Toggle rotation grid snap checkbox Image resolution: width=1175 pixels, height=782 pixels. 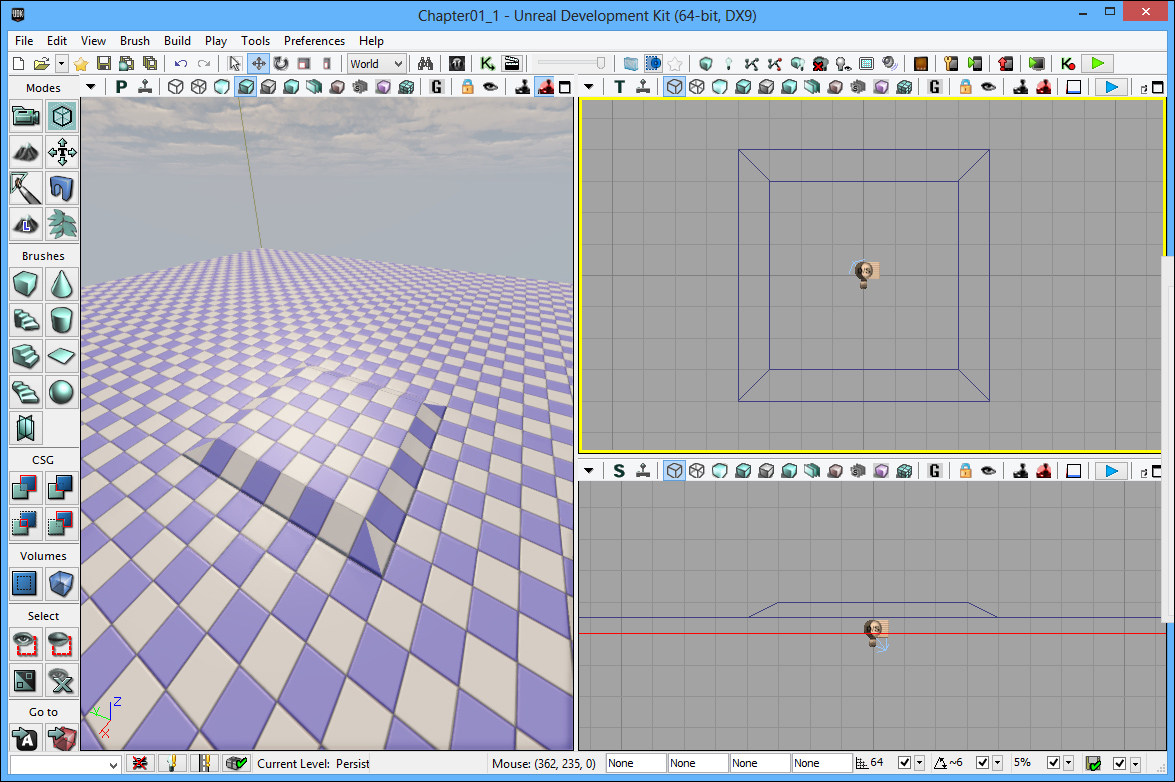(982, 763)
